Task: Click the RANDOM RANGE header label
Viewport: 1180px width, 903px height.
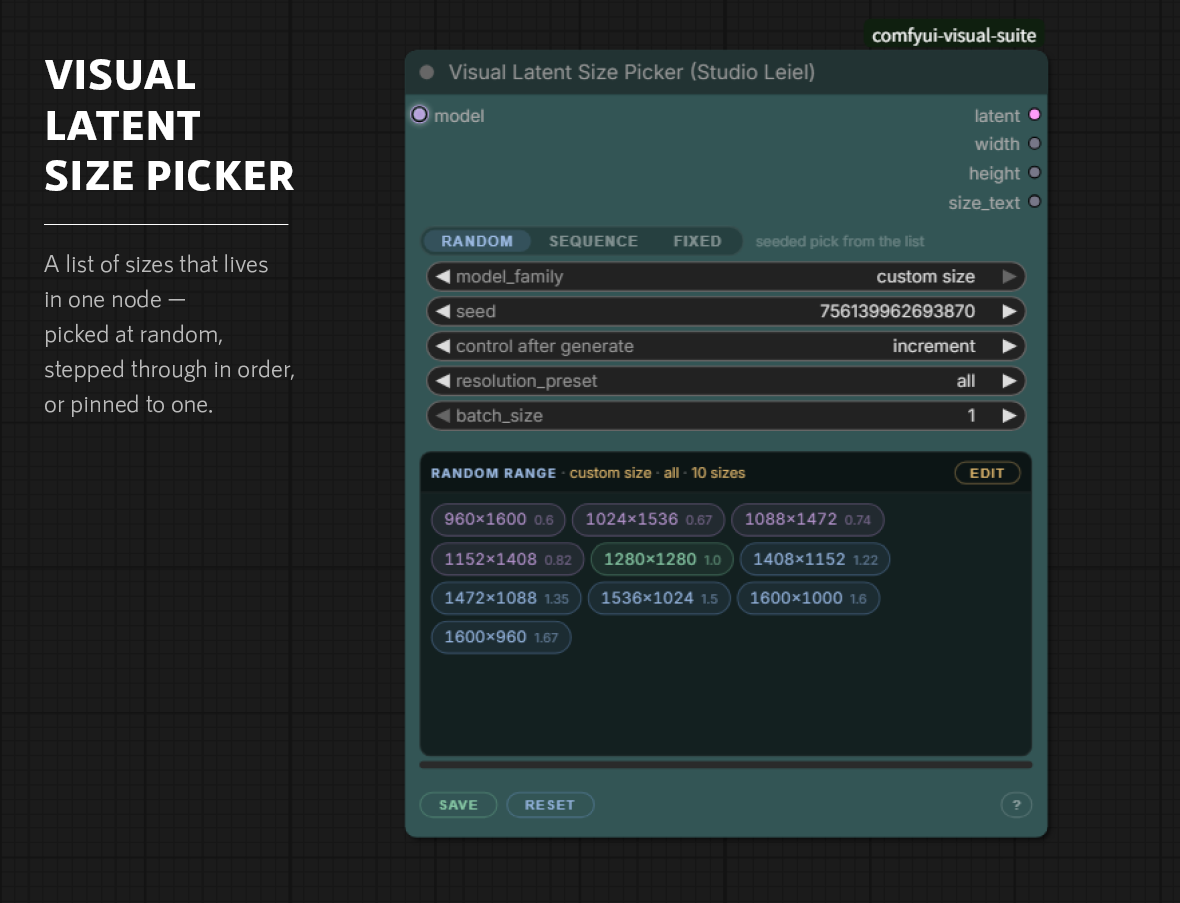Action: [493, 473]
